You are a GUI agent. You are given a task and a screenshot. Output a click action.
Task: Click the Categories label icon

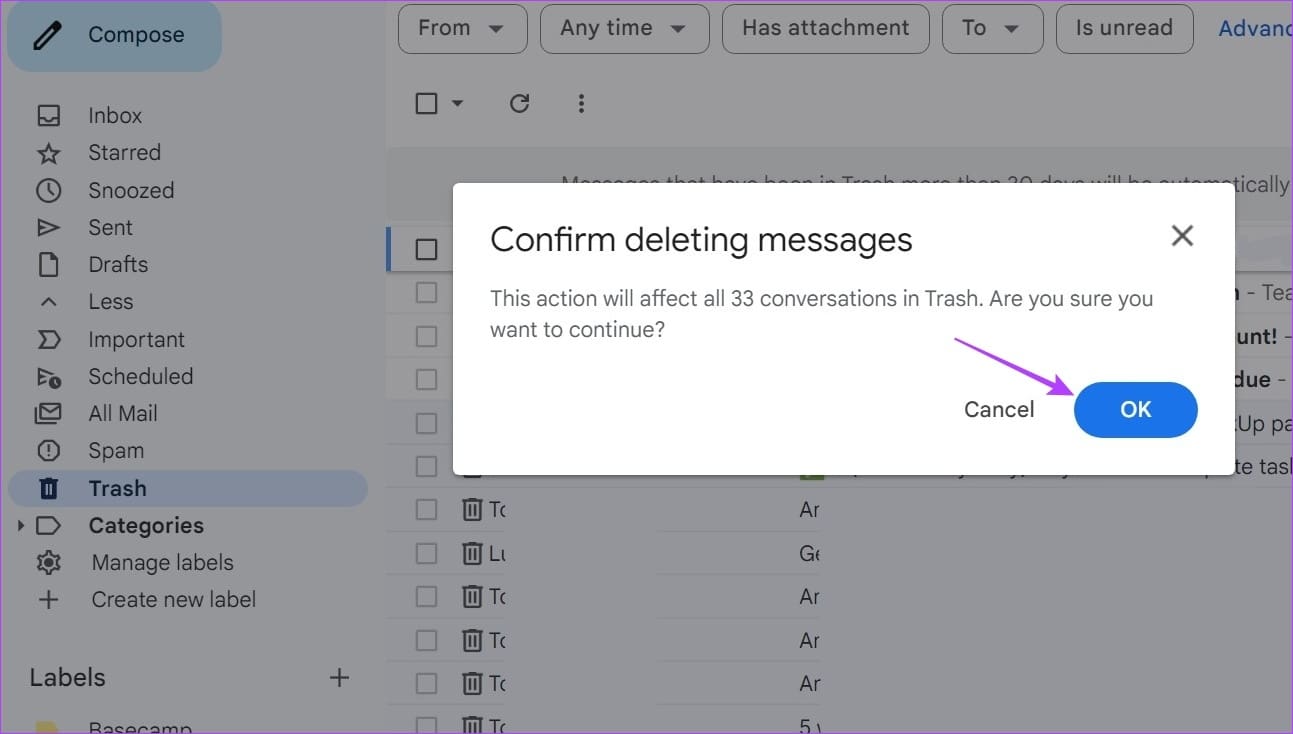point(48,525)
